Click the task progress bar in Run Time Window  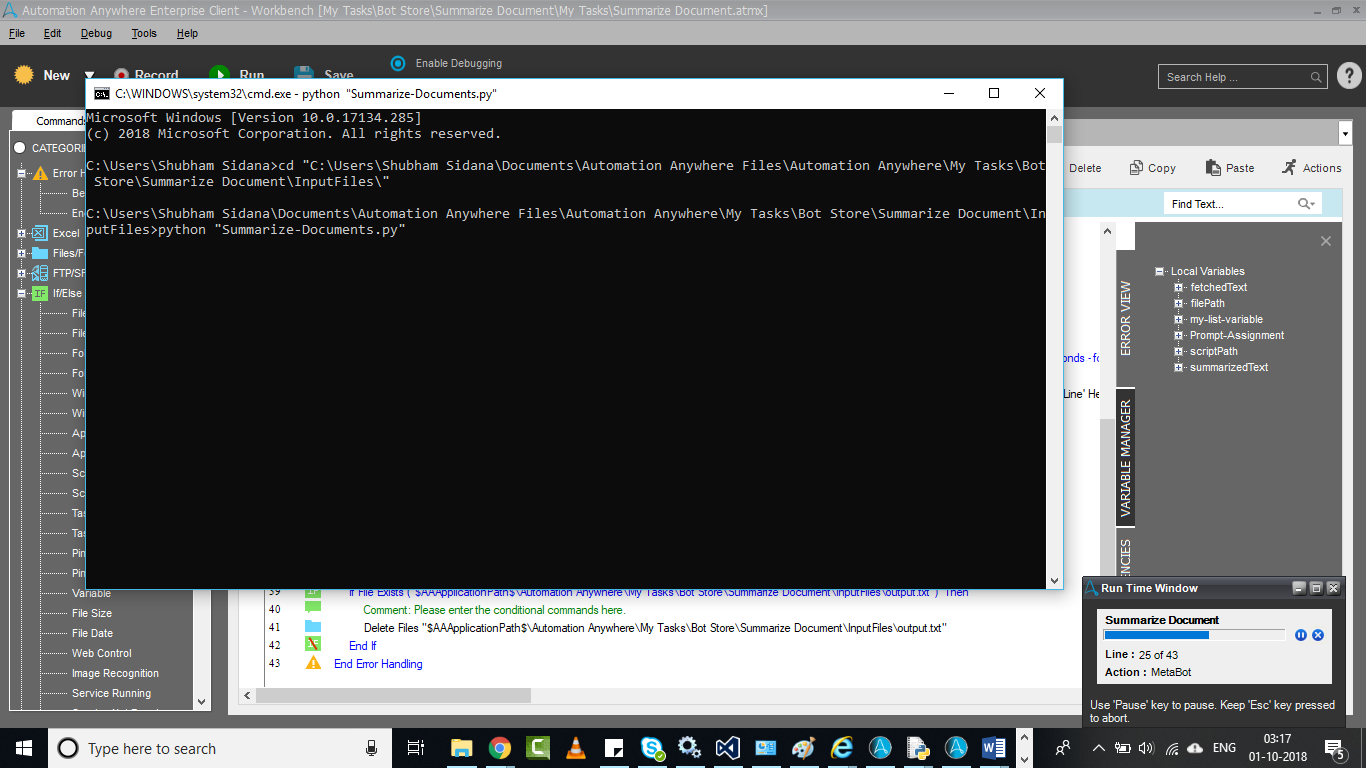(1194, 635)
